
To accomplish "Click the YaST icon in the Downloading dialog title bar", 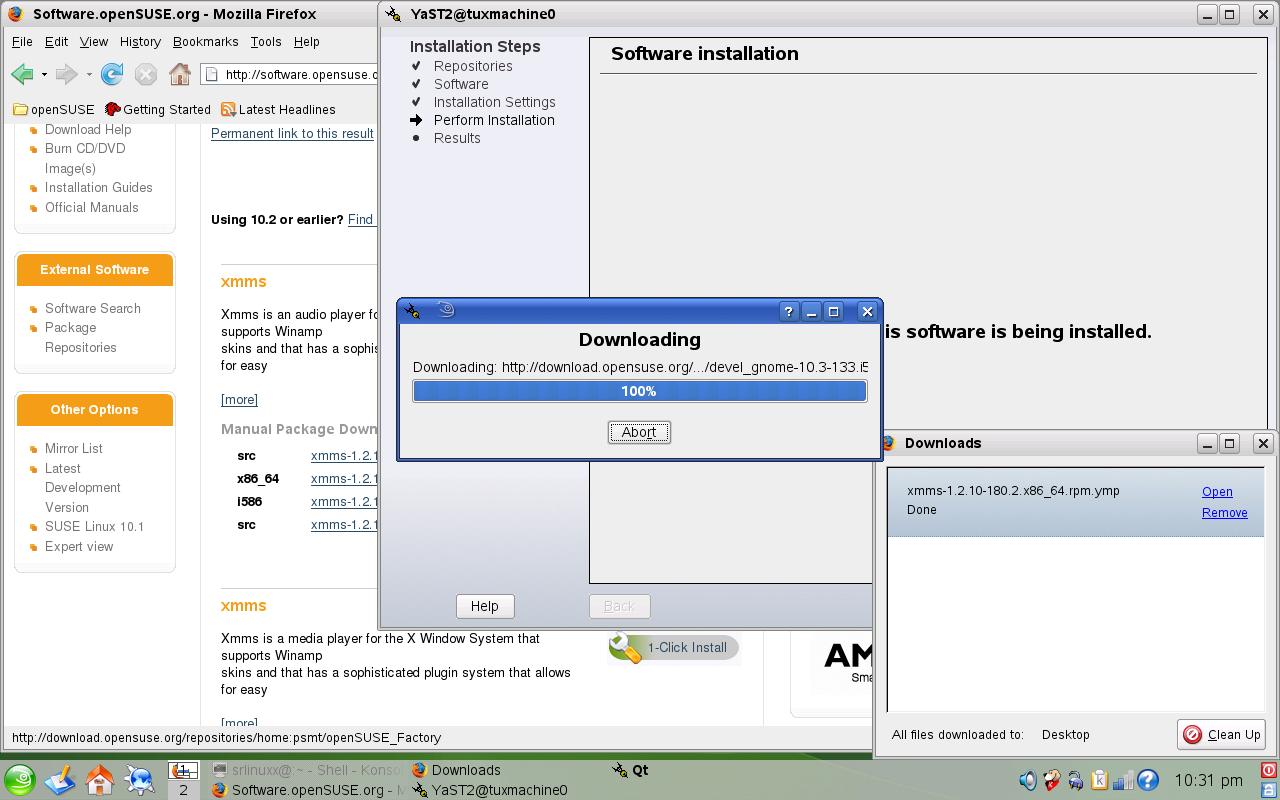I will click(x=412, y=311).
